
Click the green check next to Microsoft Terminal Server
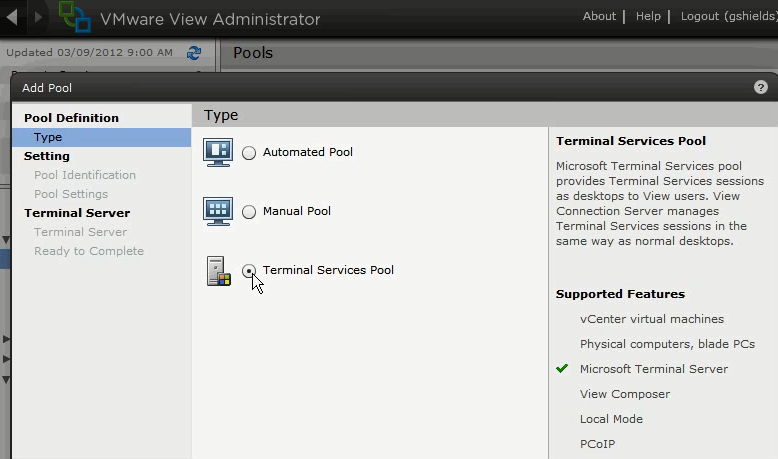click(562, 368)
